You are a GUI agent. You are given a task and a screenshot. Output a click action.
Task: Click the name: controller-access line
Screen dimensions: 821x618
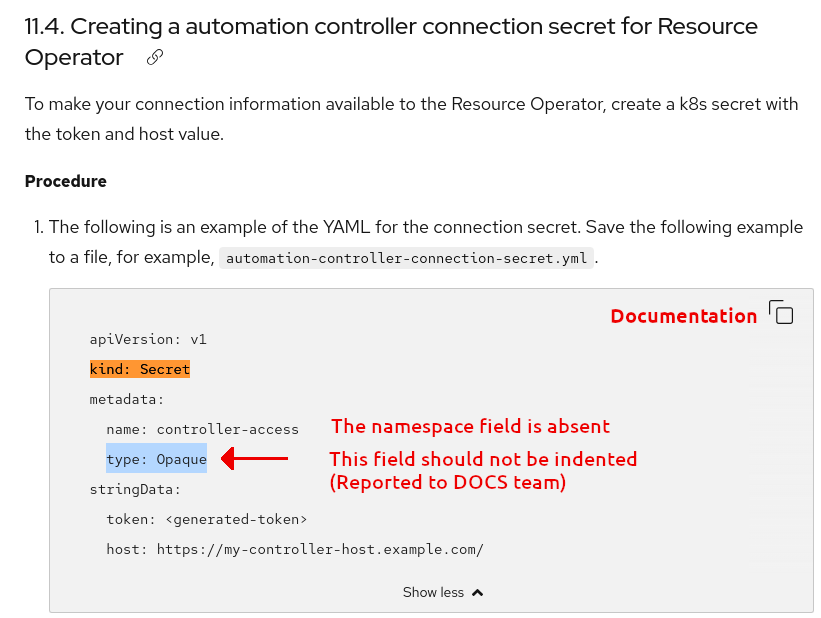point(202,429)
